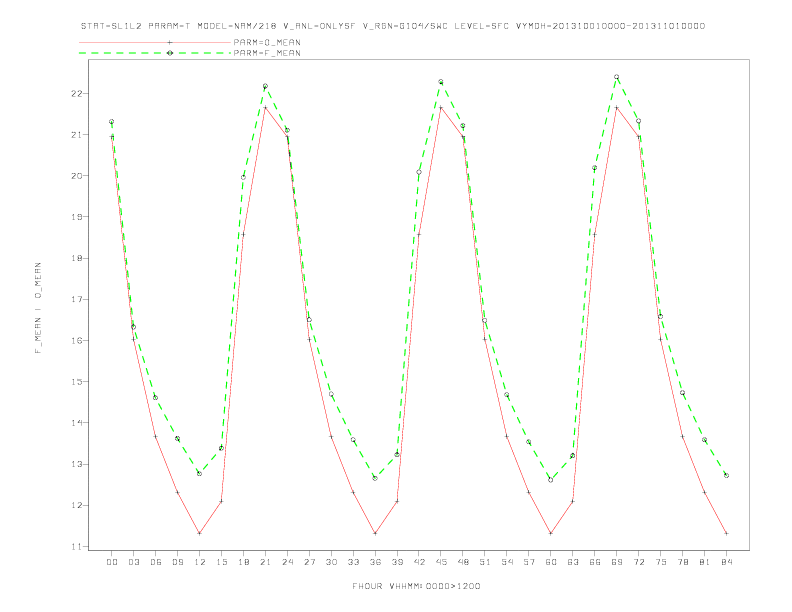The image size is (792, 612).
Task: Click y-axis tick label 15
Action: pos(76,382)
